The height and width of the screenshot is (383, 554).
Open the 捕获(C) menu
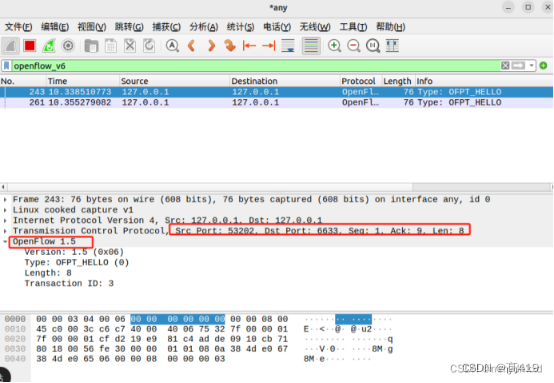pyautogui.click(x=166, y=27)
